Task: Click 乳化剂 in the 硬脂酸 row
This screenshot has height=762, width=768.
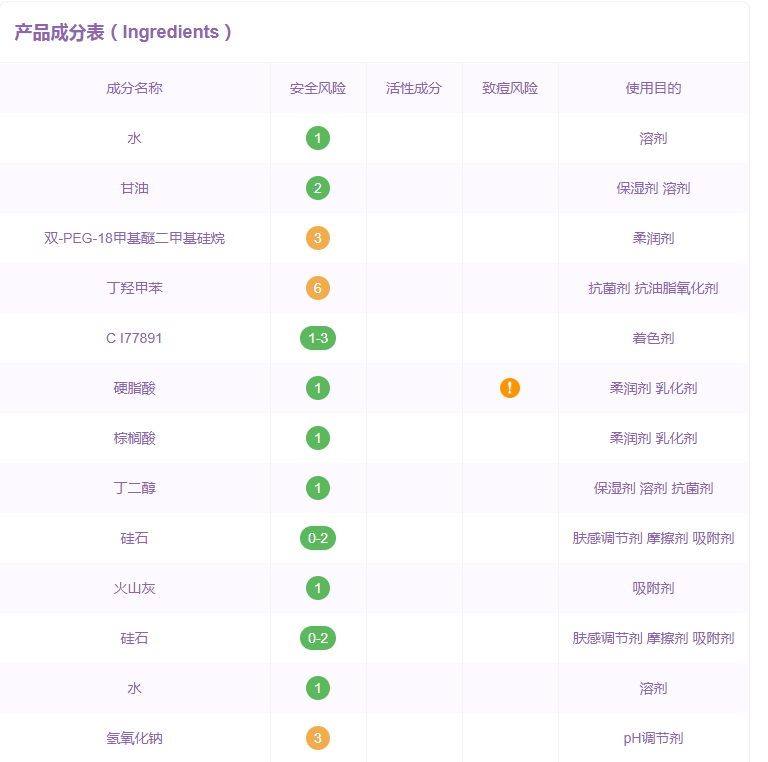Action: point(676,388)
